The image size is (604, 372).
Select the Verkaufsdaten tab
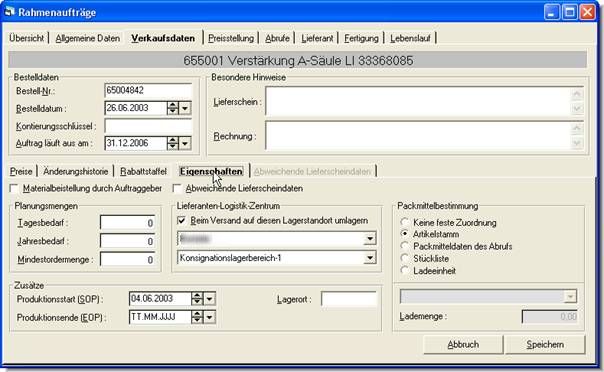click(163, 38)
